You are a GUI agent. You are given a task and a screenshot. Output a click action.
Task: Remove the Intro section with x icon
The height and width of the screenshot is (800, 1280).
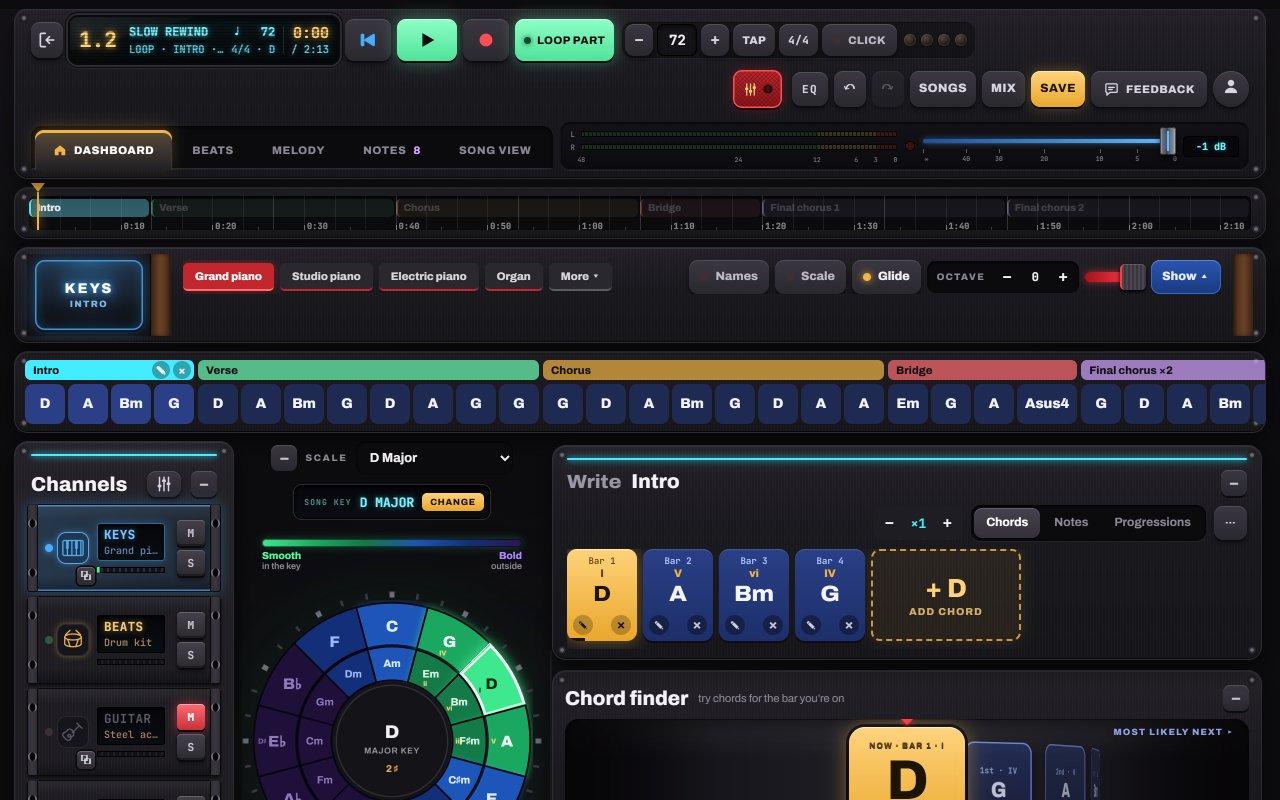click(181, 370)
